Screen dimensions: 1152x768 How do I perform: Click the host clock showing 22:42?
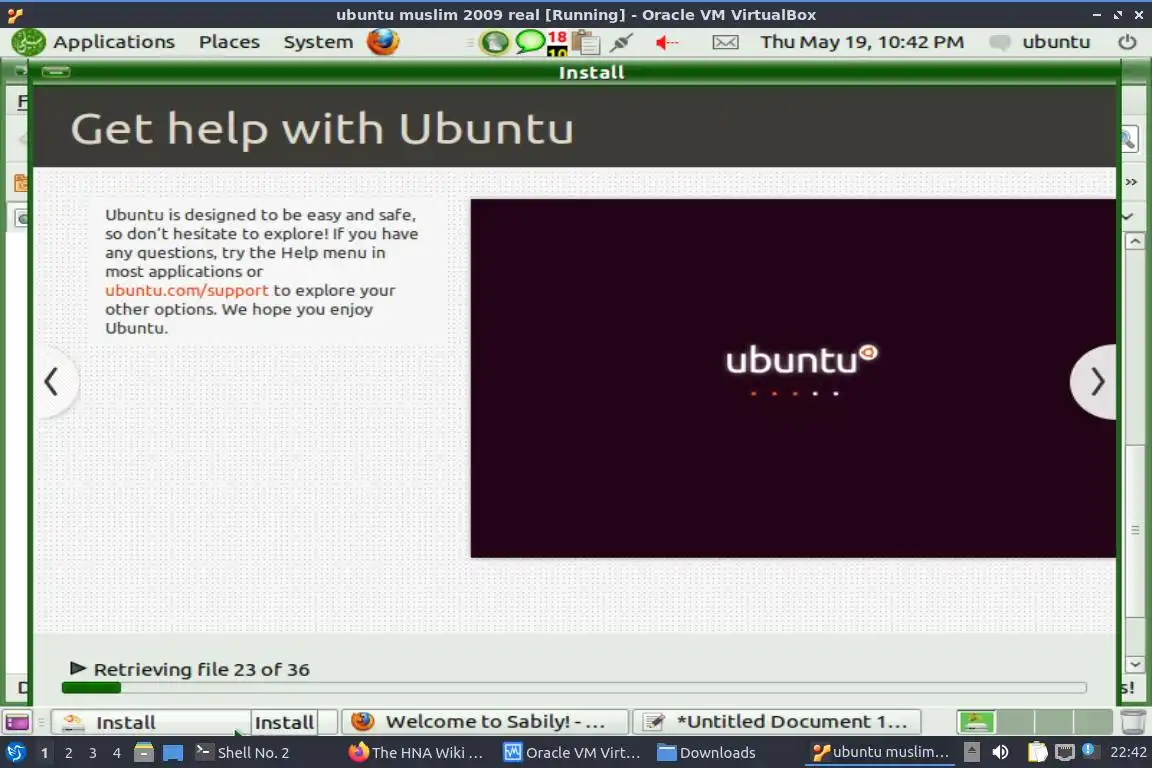pos(1128,752)
